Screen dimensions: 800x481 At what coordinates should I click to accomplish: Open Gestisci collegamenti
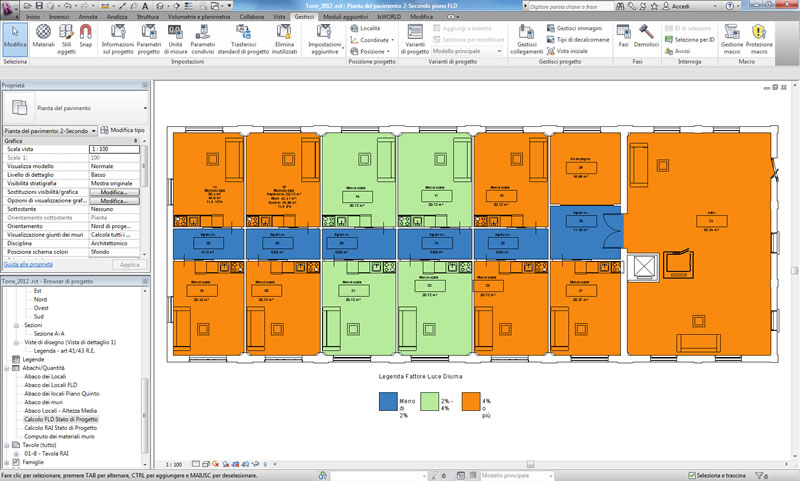526,39
